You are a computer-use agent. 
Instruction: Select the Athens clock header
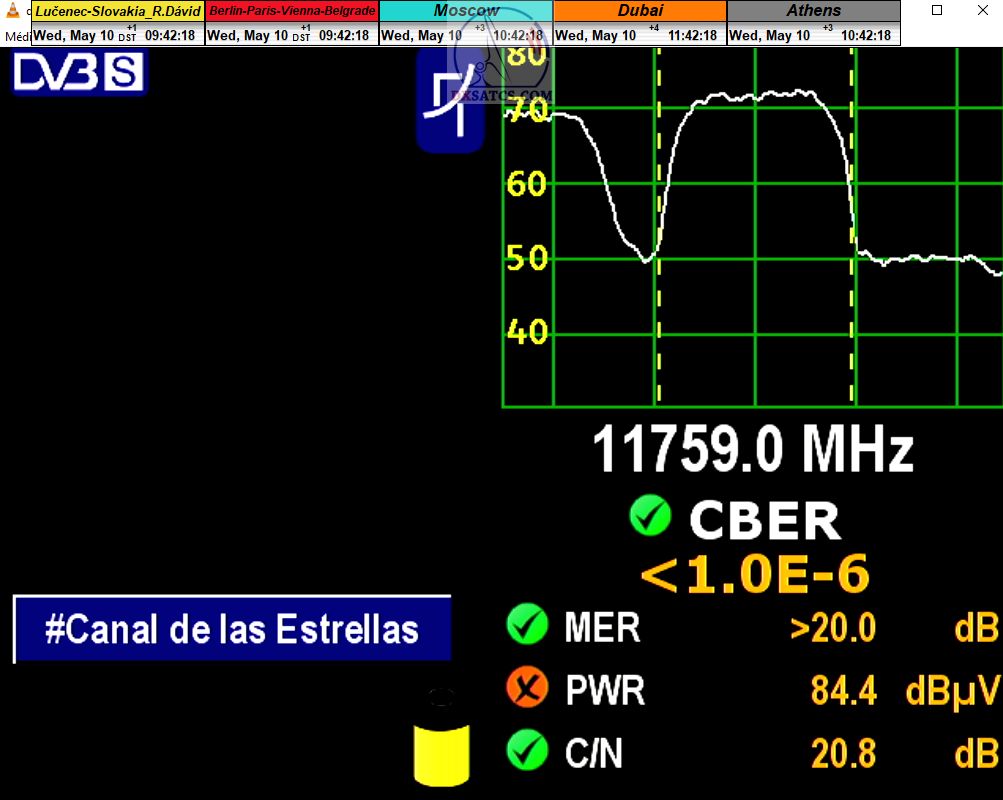(x=813, y=11)
